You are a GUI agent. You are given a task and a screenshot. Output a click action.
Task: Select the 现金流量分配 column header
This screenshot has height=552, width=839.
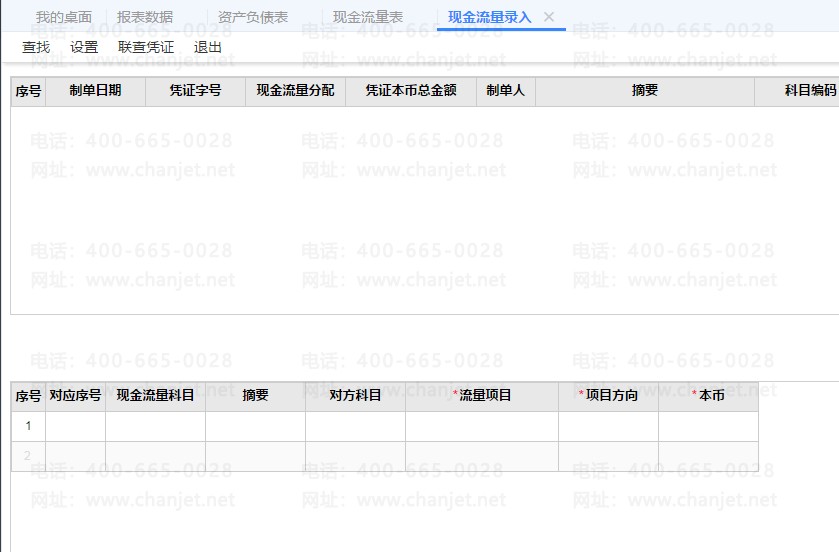click(295, 91)
